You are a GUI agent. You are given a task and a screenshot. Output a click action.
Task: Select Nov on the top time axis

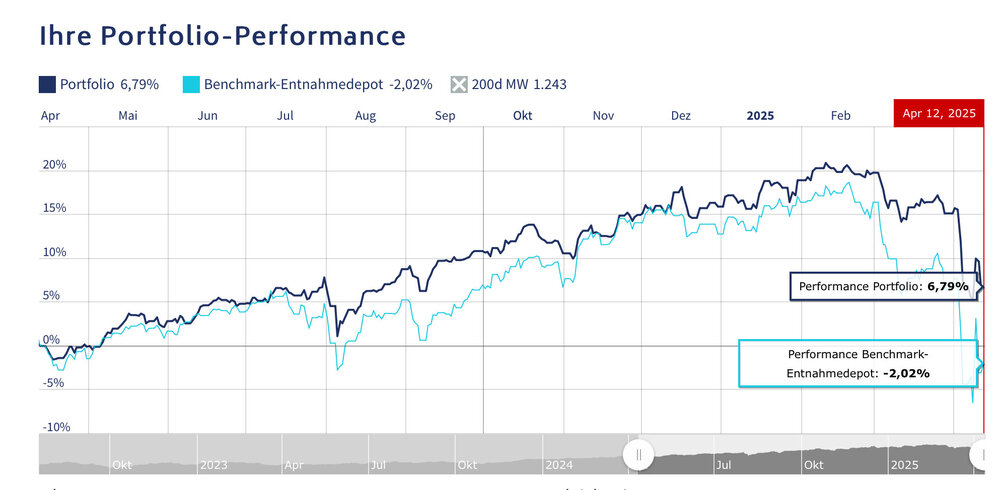(x=602, y=116)
